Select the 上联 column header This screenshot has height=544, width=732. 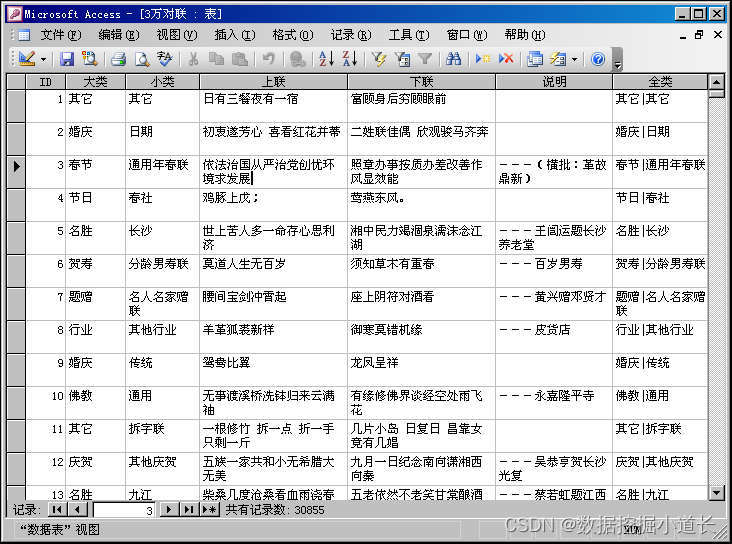[274, 82]
